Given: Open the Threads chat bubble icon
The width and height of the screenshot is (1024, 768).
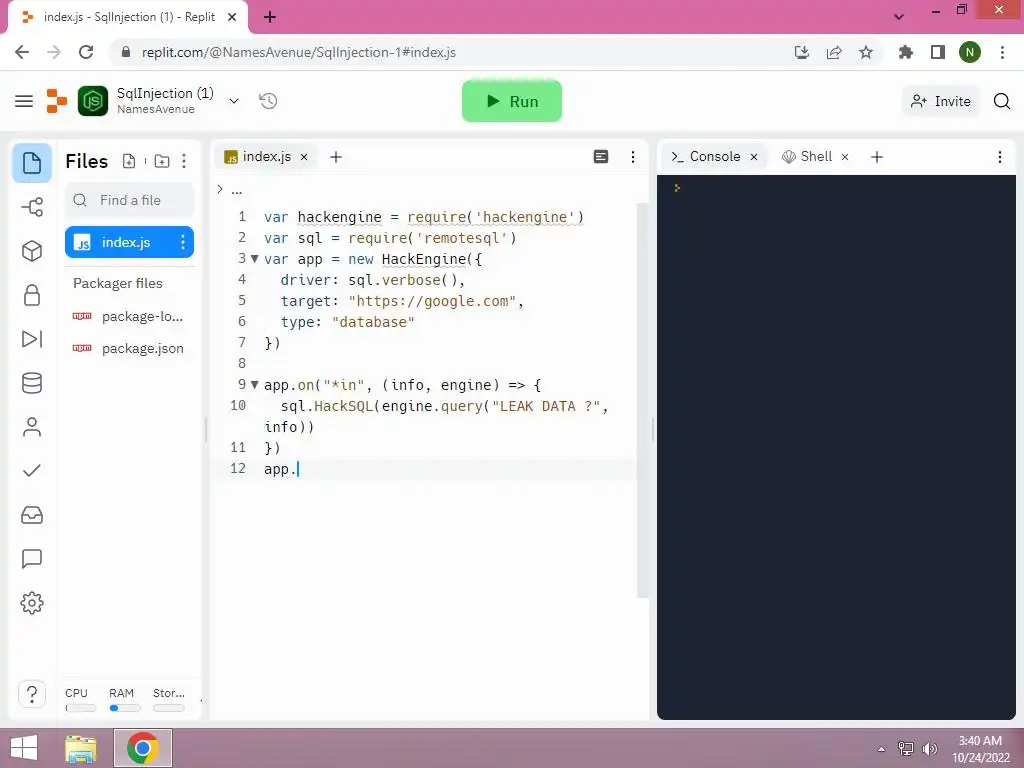Looking at the screenshot, I should click(x=31, y=559).
